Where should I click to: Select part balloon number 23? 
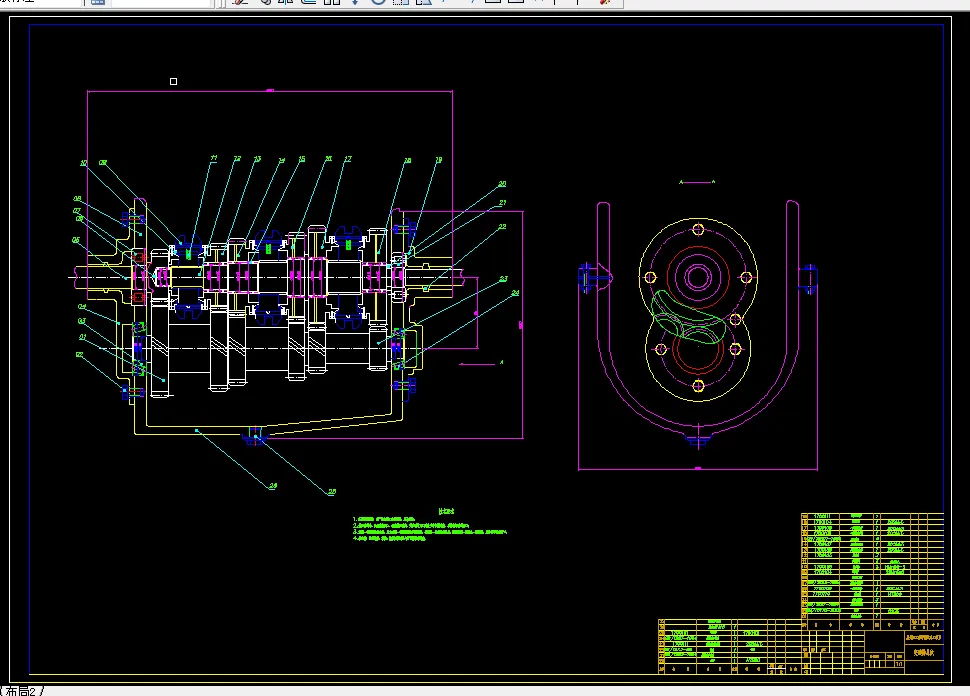[x=504, y=279]
